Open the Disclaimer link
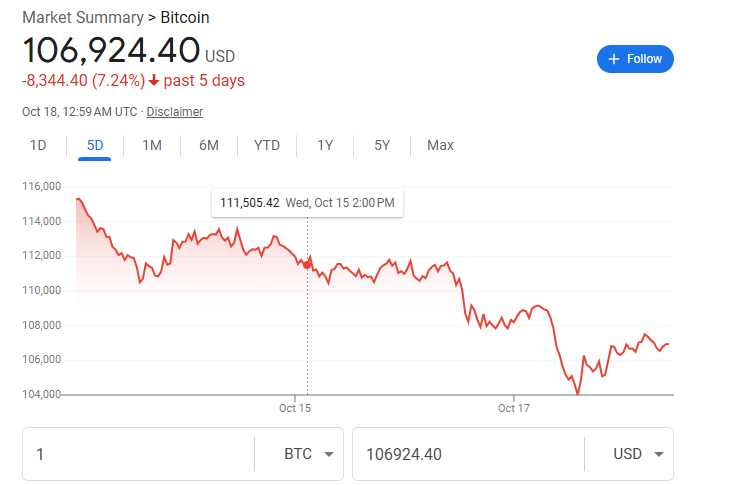 coord(175,112)
